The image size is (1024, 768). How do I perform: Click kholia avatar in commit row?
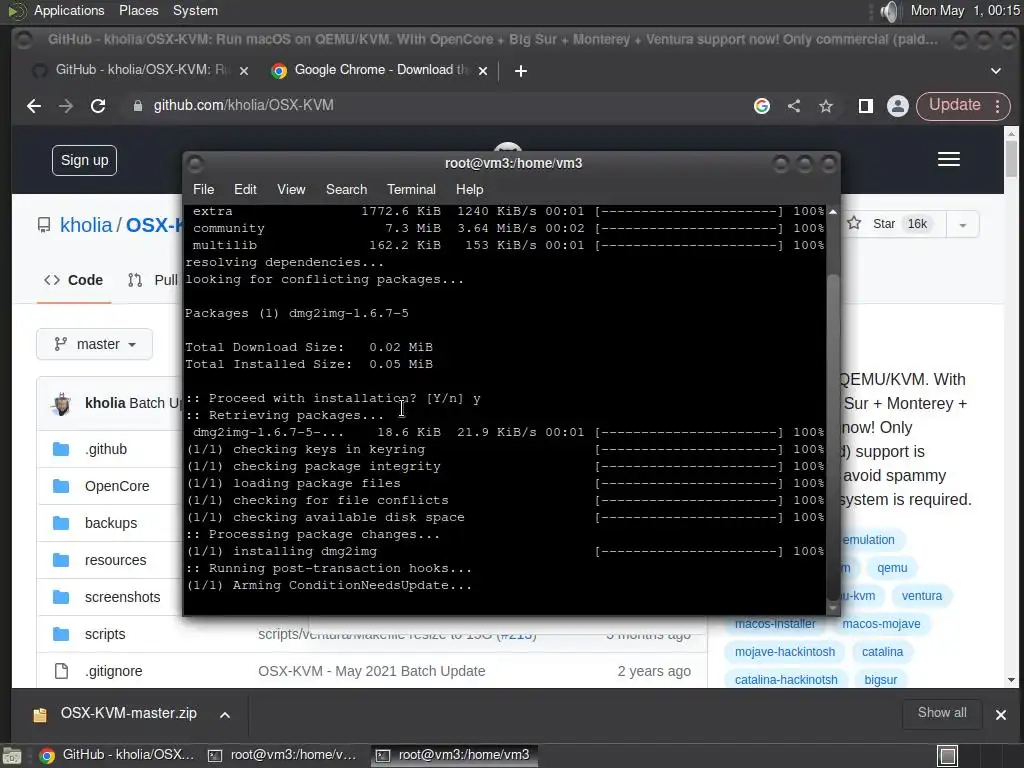(x=61, y=404)
